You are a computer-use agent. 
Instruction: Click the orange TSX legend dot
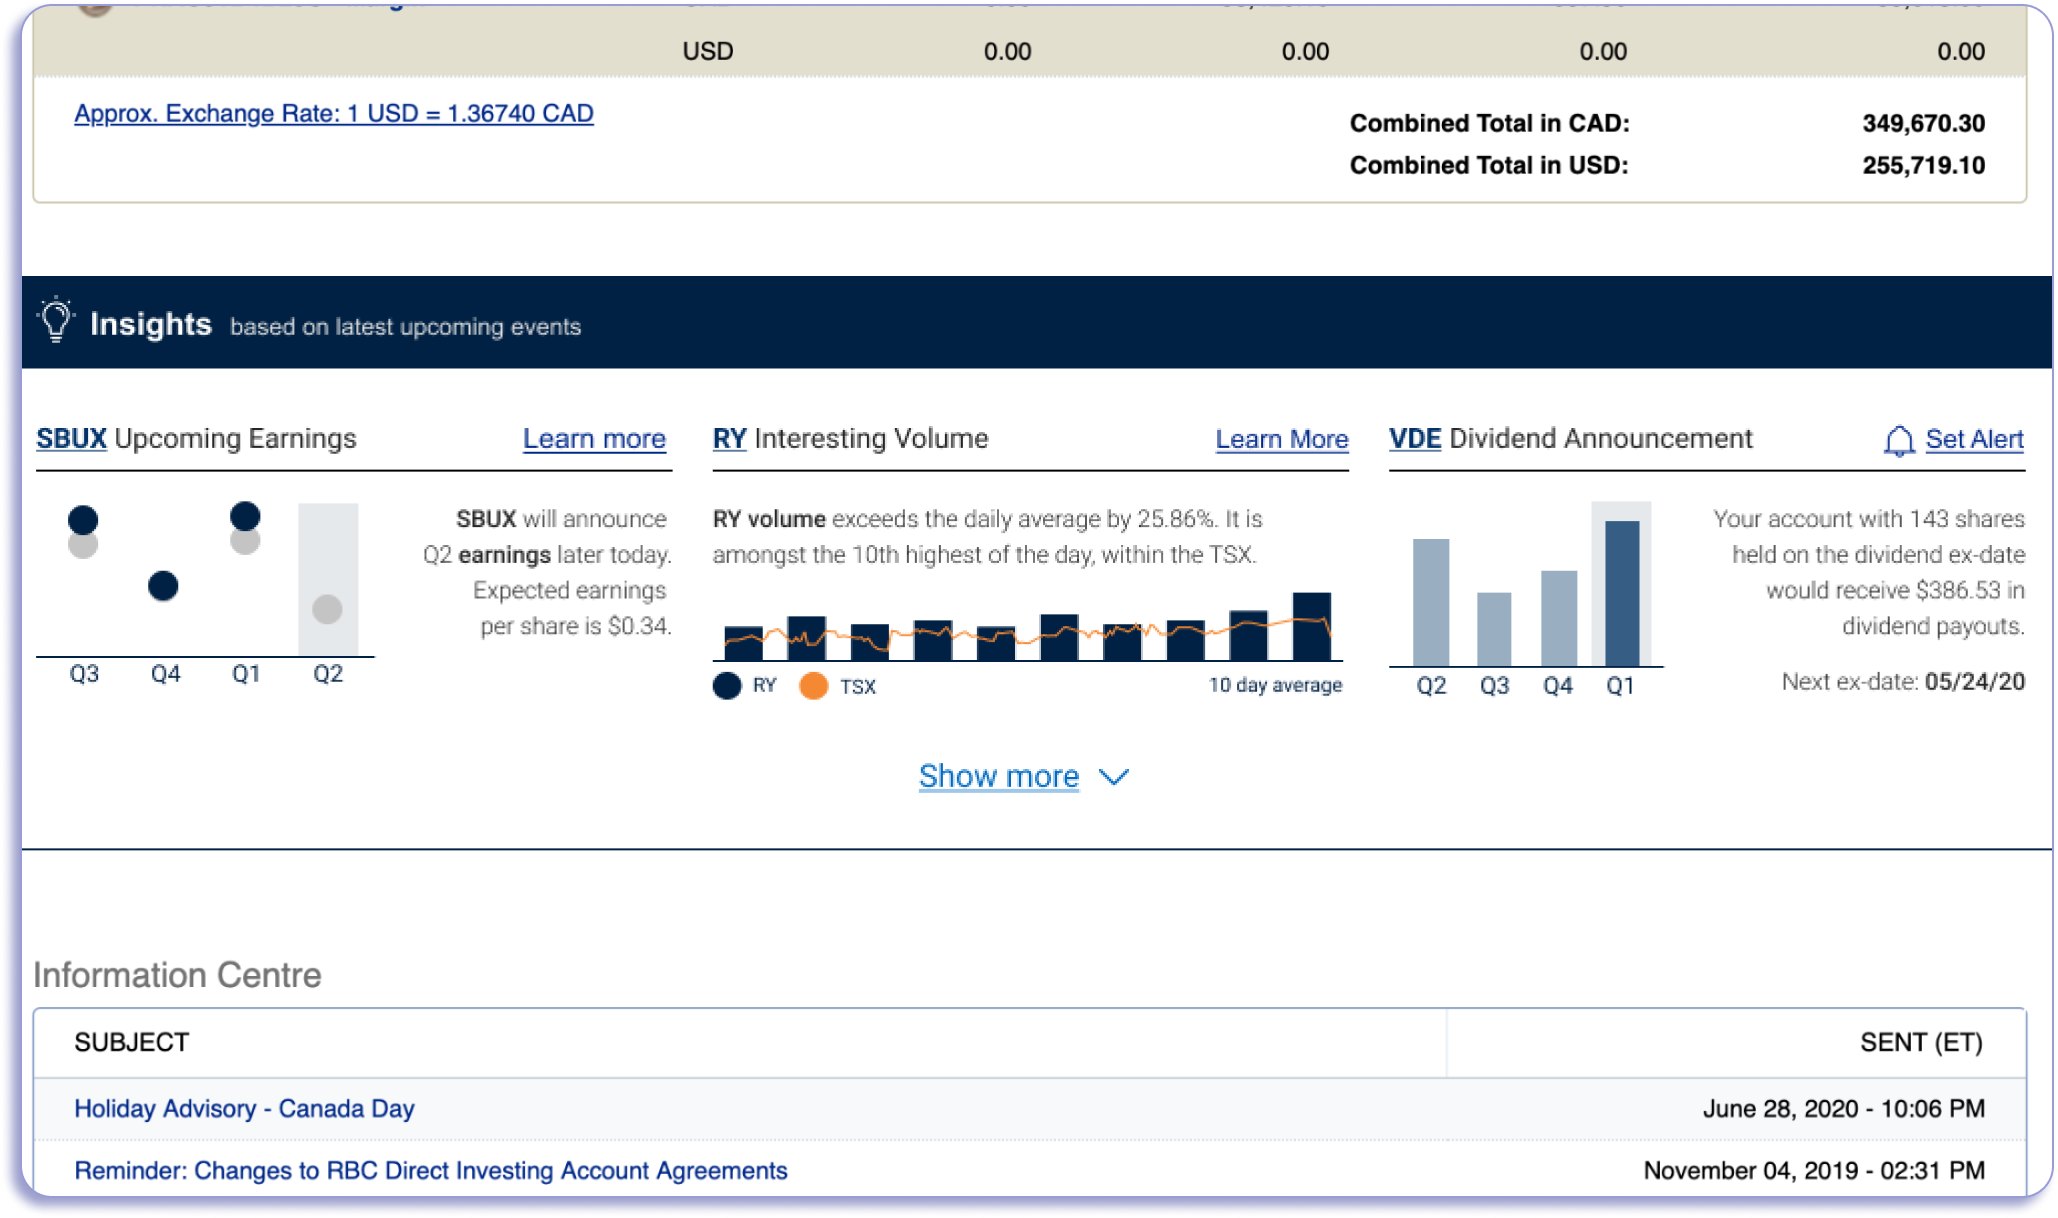(814, 686)
